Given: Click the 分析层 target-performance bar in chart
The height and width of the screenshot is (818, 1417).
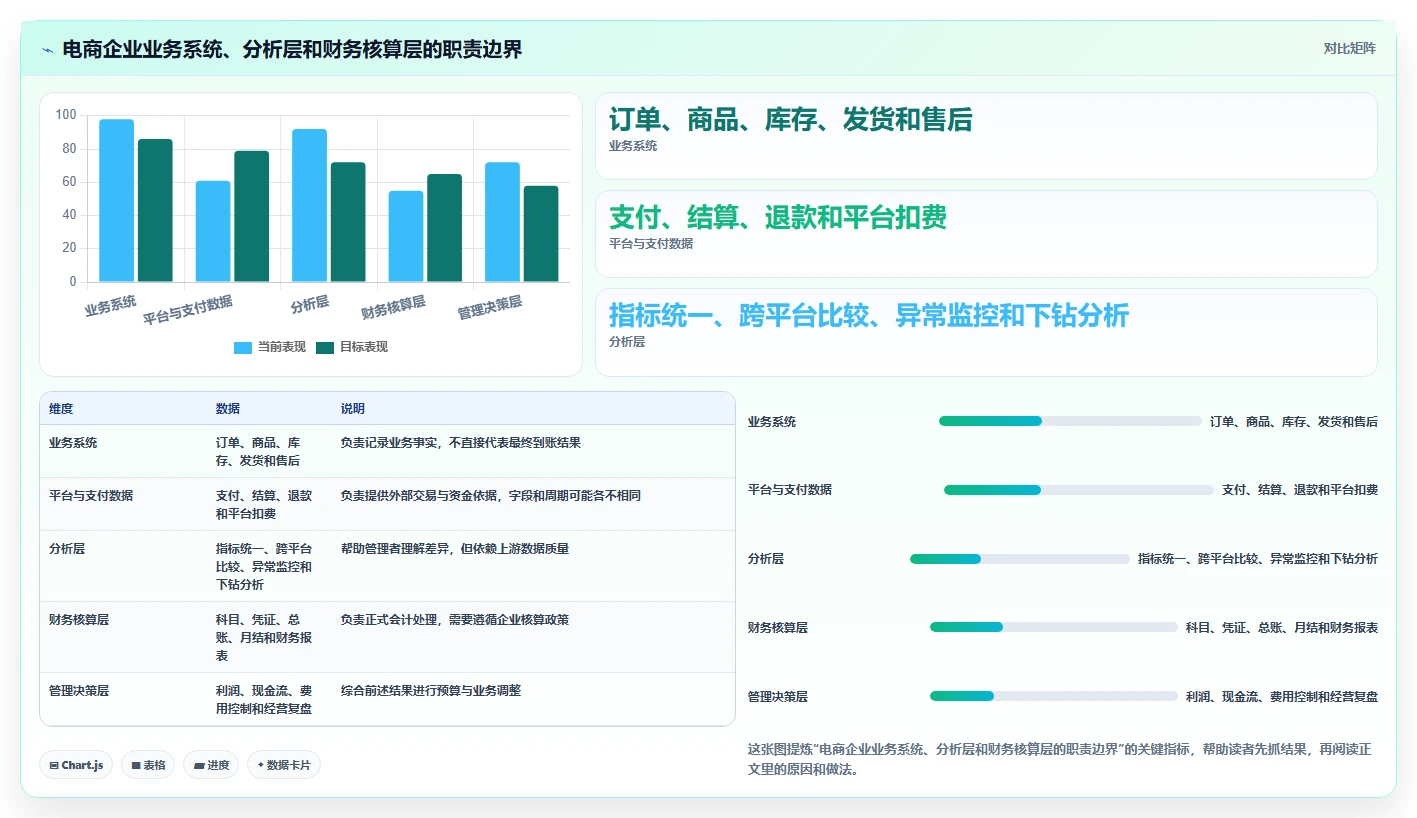Looking at the screenshot, I should [348, 222].
